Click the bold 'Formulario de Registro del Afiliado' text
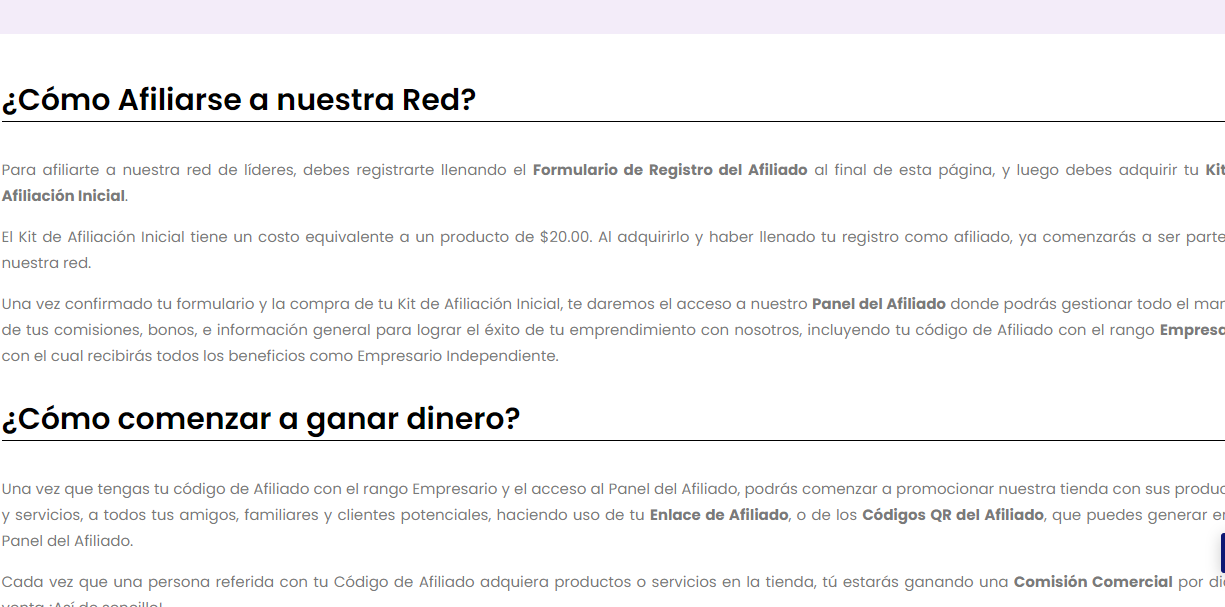This screenshot has height=607, width=1225. point(669,170)
